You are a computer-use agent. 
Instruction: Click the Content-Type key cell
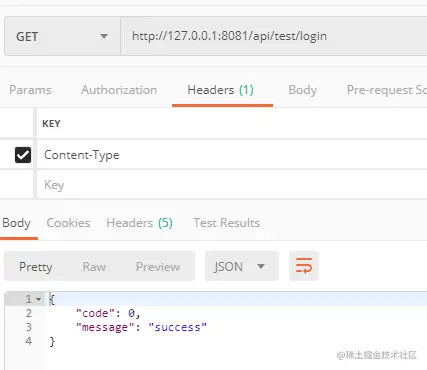[232, 155]
